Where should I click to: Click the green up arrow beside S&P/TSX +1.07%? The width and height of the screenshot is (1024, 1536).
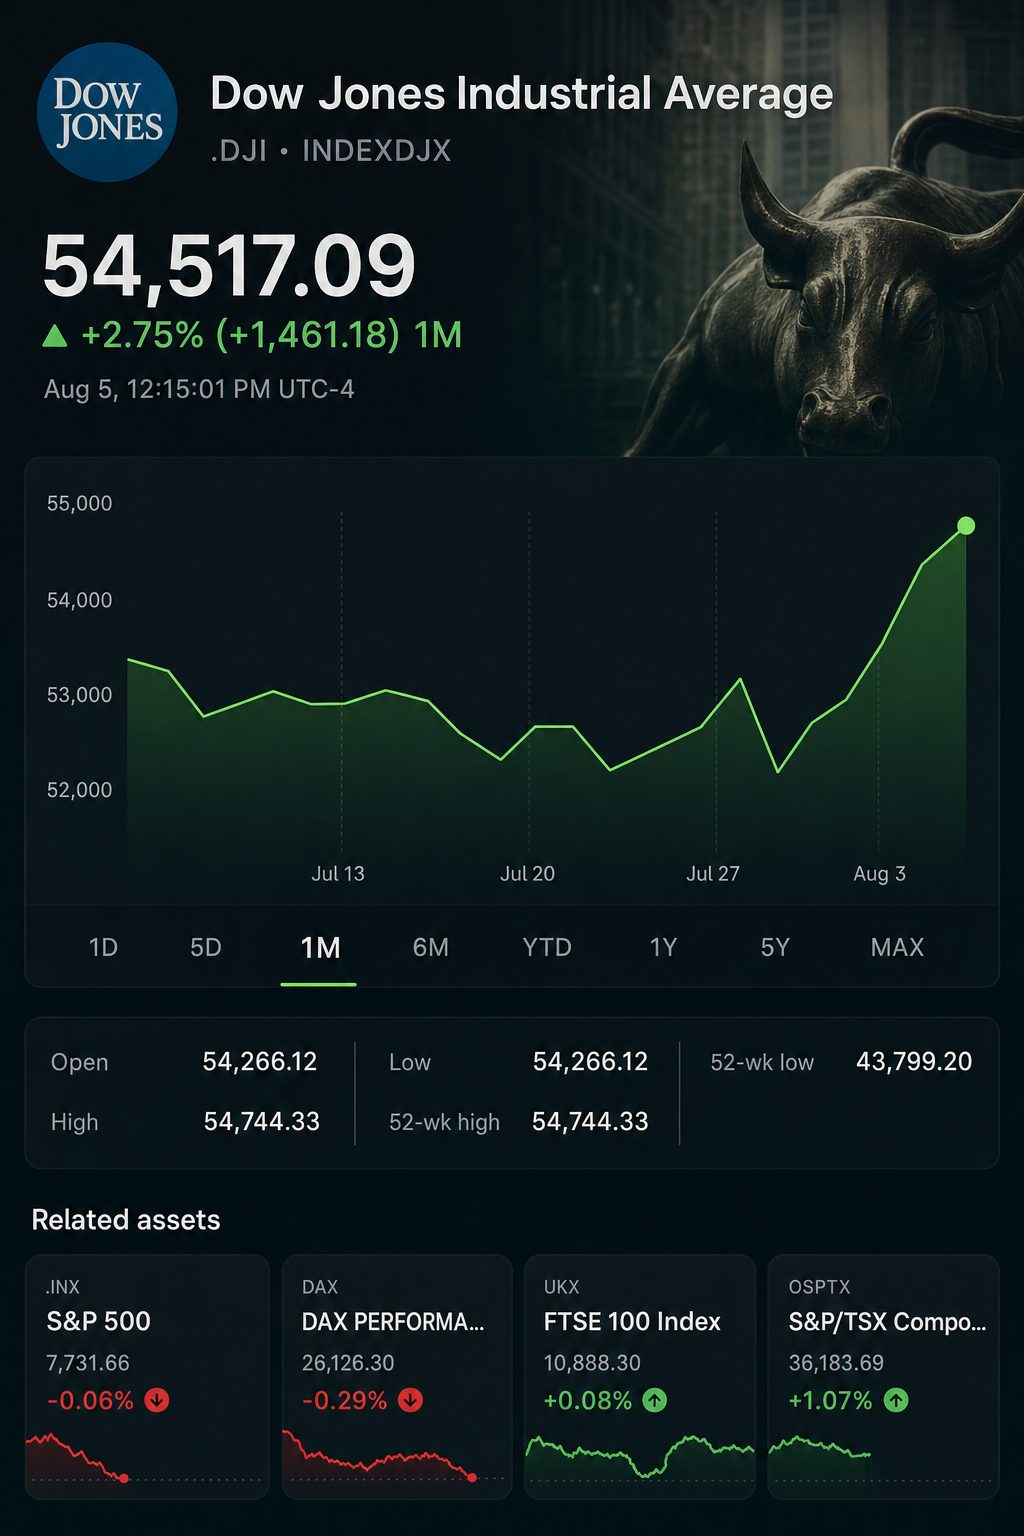point(896,1400)
